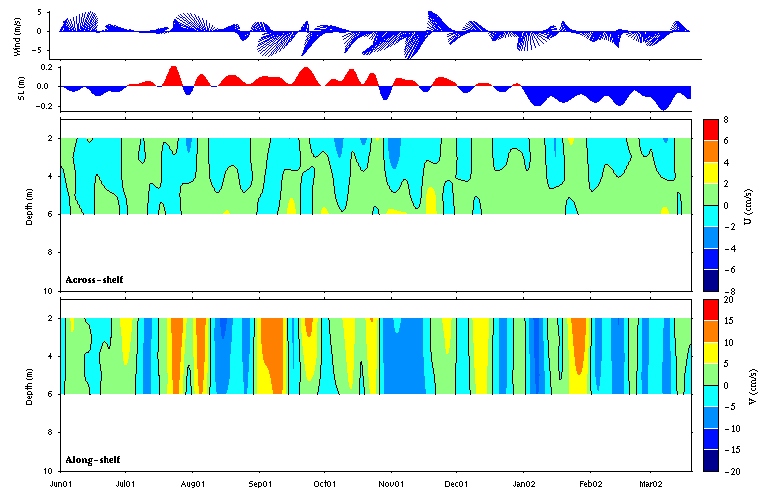The image size is (766, 501).
Task: Click the Jun01 date label
Action: pyautogui.click(x=61, y=484)
